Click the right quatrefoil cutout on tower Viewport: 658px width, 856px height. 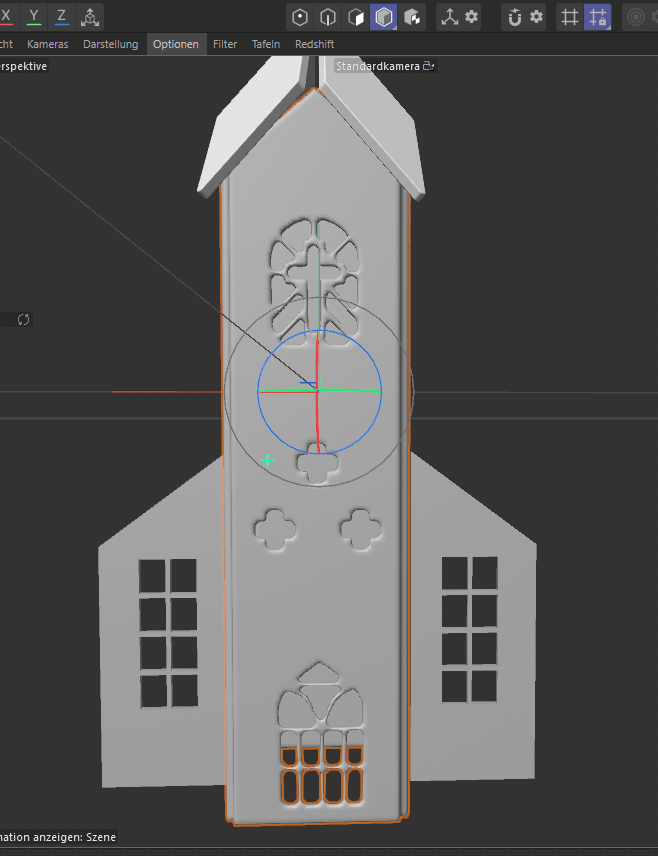360,530
